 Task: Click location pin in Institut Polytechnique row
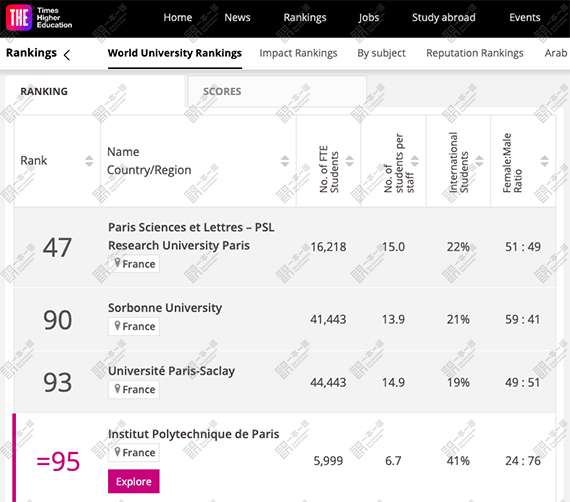click(x=117, y=452)
